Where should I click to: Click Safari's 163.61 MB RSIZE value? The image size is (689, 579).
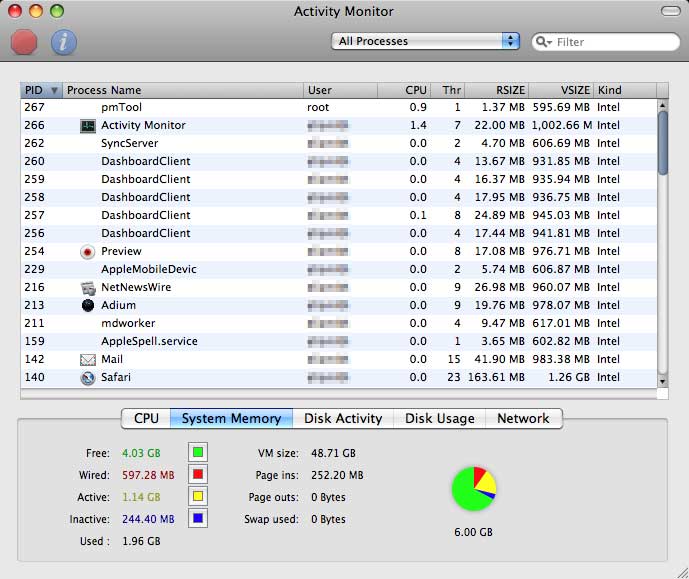point(496,377)
